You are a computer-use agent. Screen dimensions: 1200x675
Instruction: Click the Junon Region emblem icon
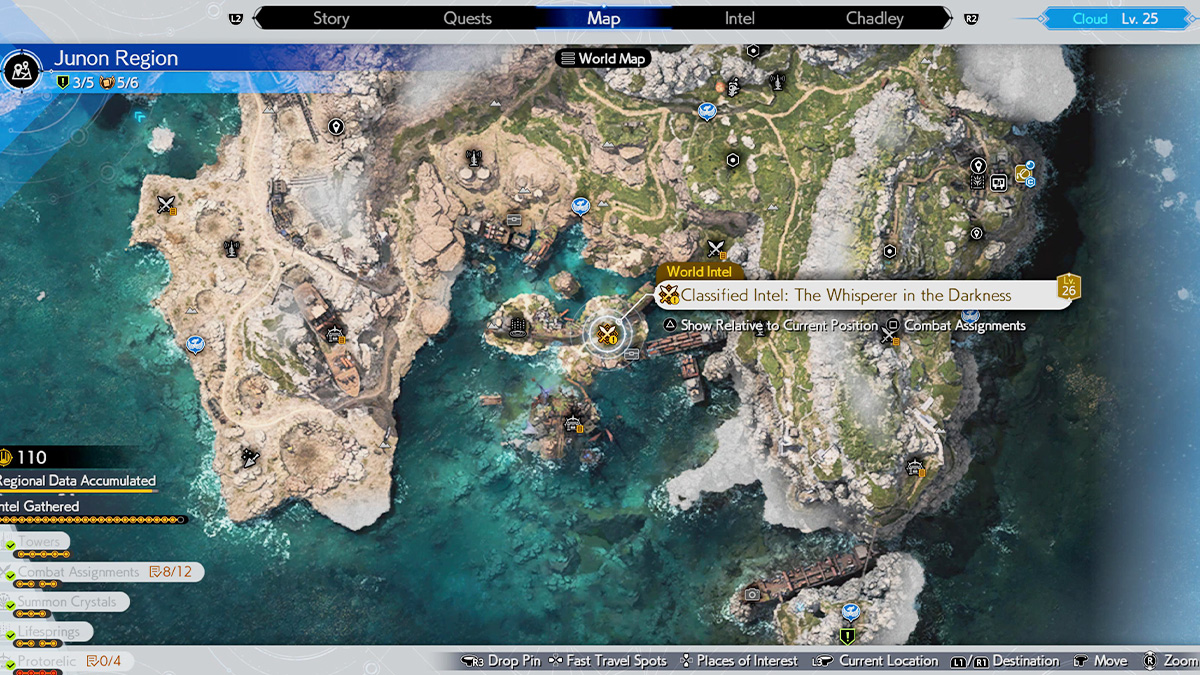coord(22,70)
